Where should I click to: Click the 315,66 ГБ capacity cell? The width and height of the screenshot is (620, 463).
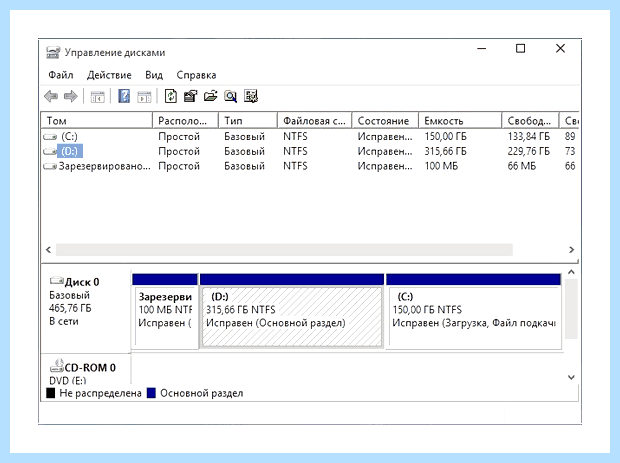click(x=446, y=151)
